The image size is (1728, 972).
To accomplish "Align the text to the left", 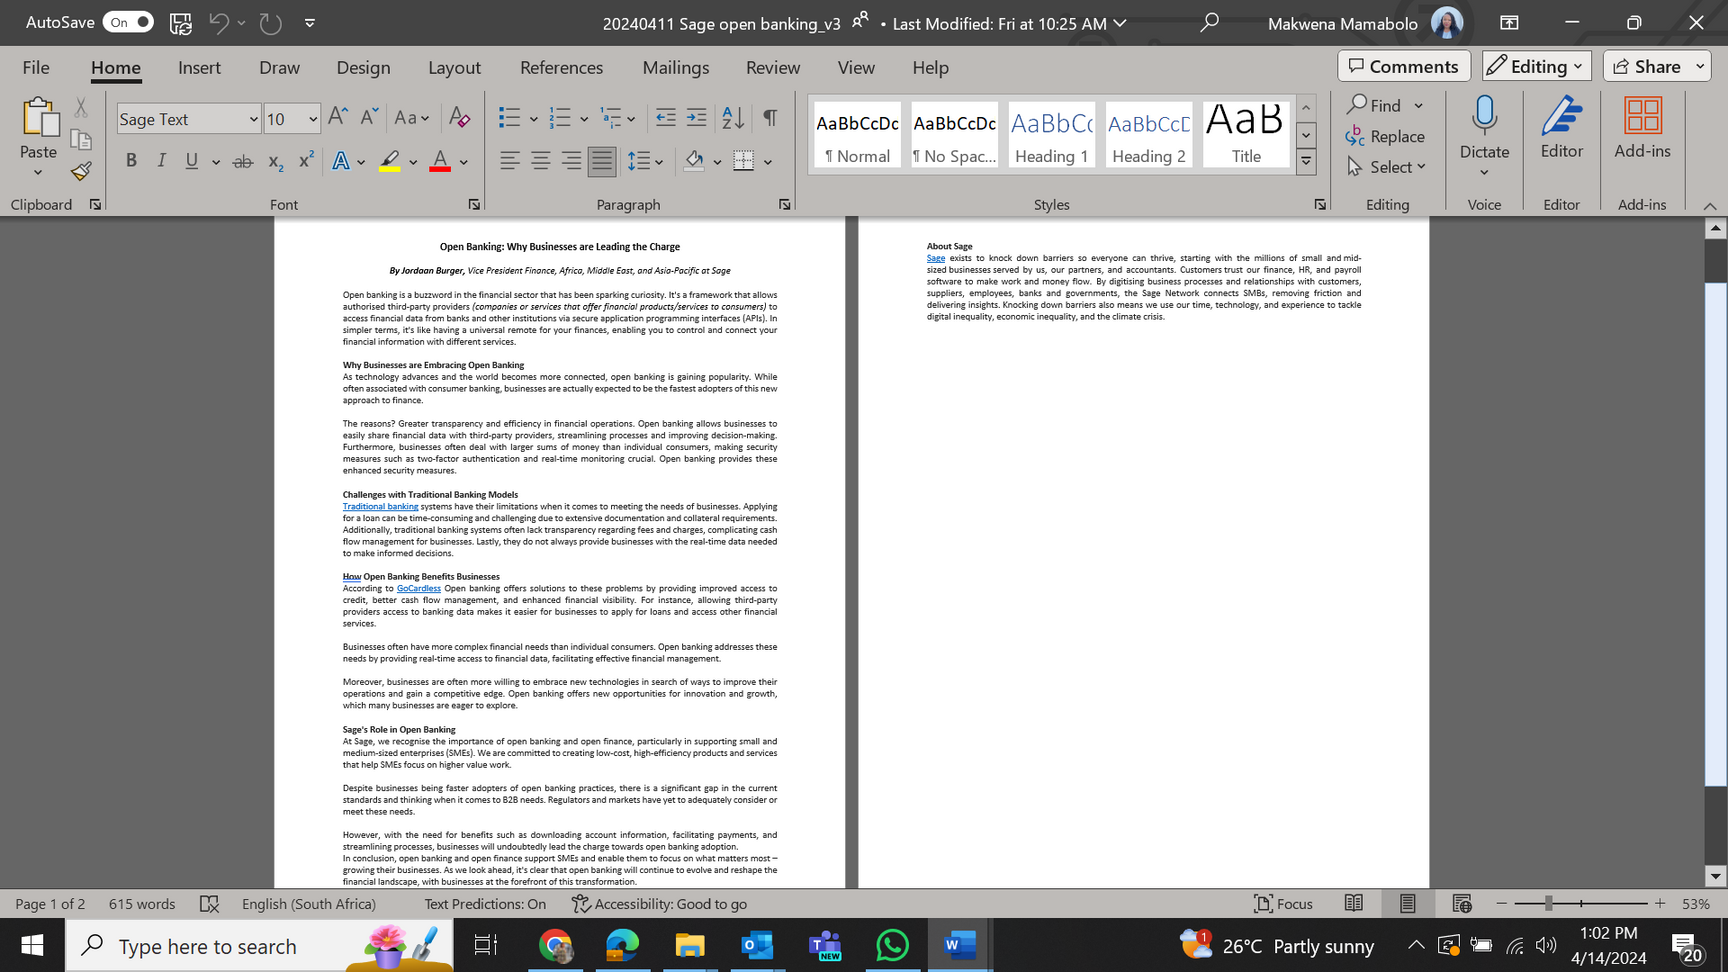I will click(510, 161).
